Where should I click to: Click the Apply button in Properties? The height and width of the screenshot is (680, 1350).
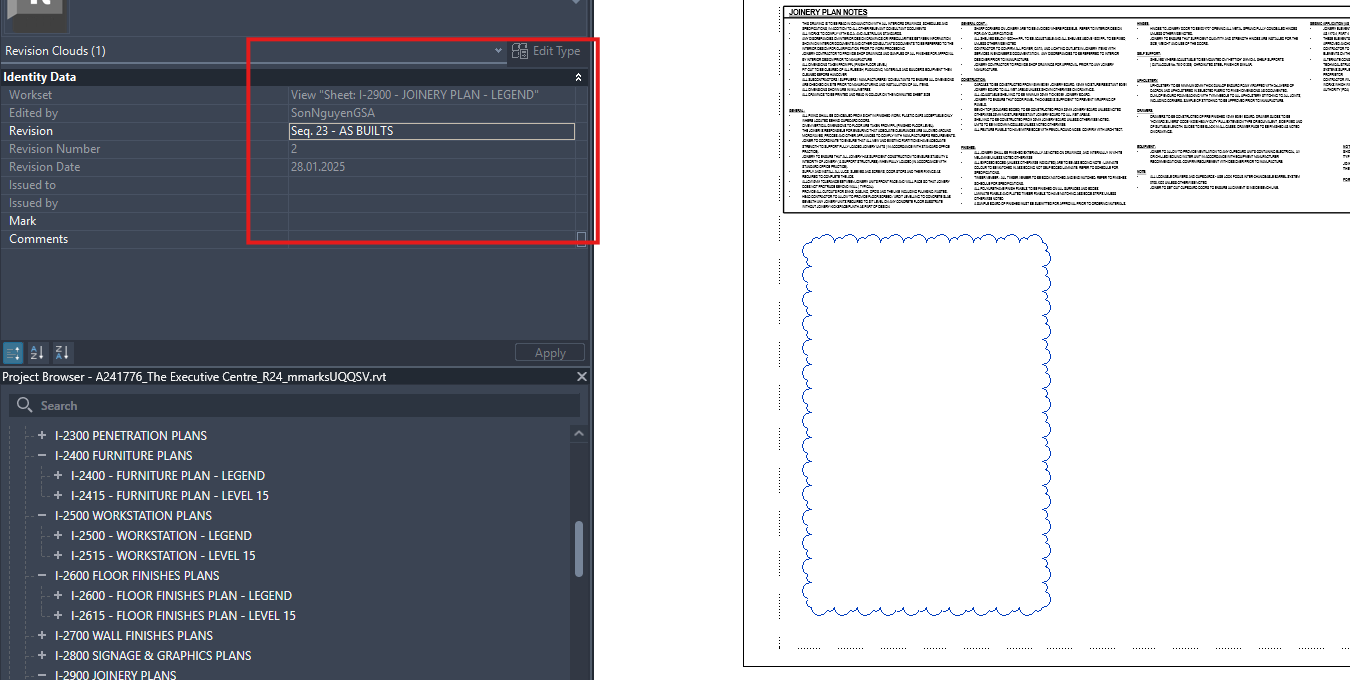click(x=549, y=352)
